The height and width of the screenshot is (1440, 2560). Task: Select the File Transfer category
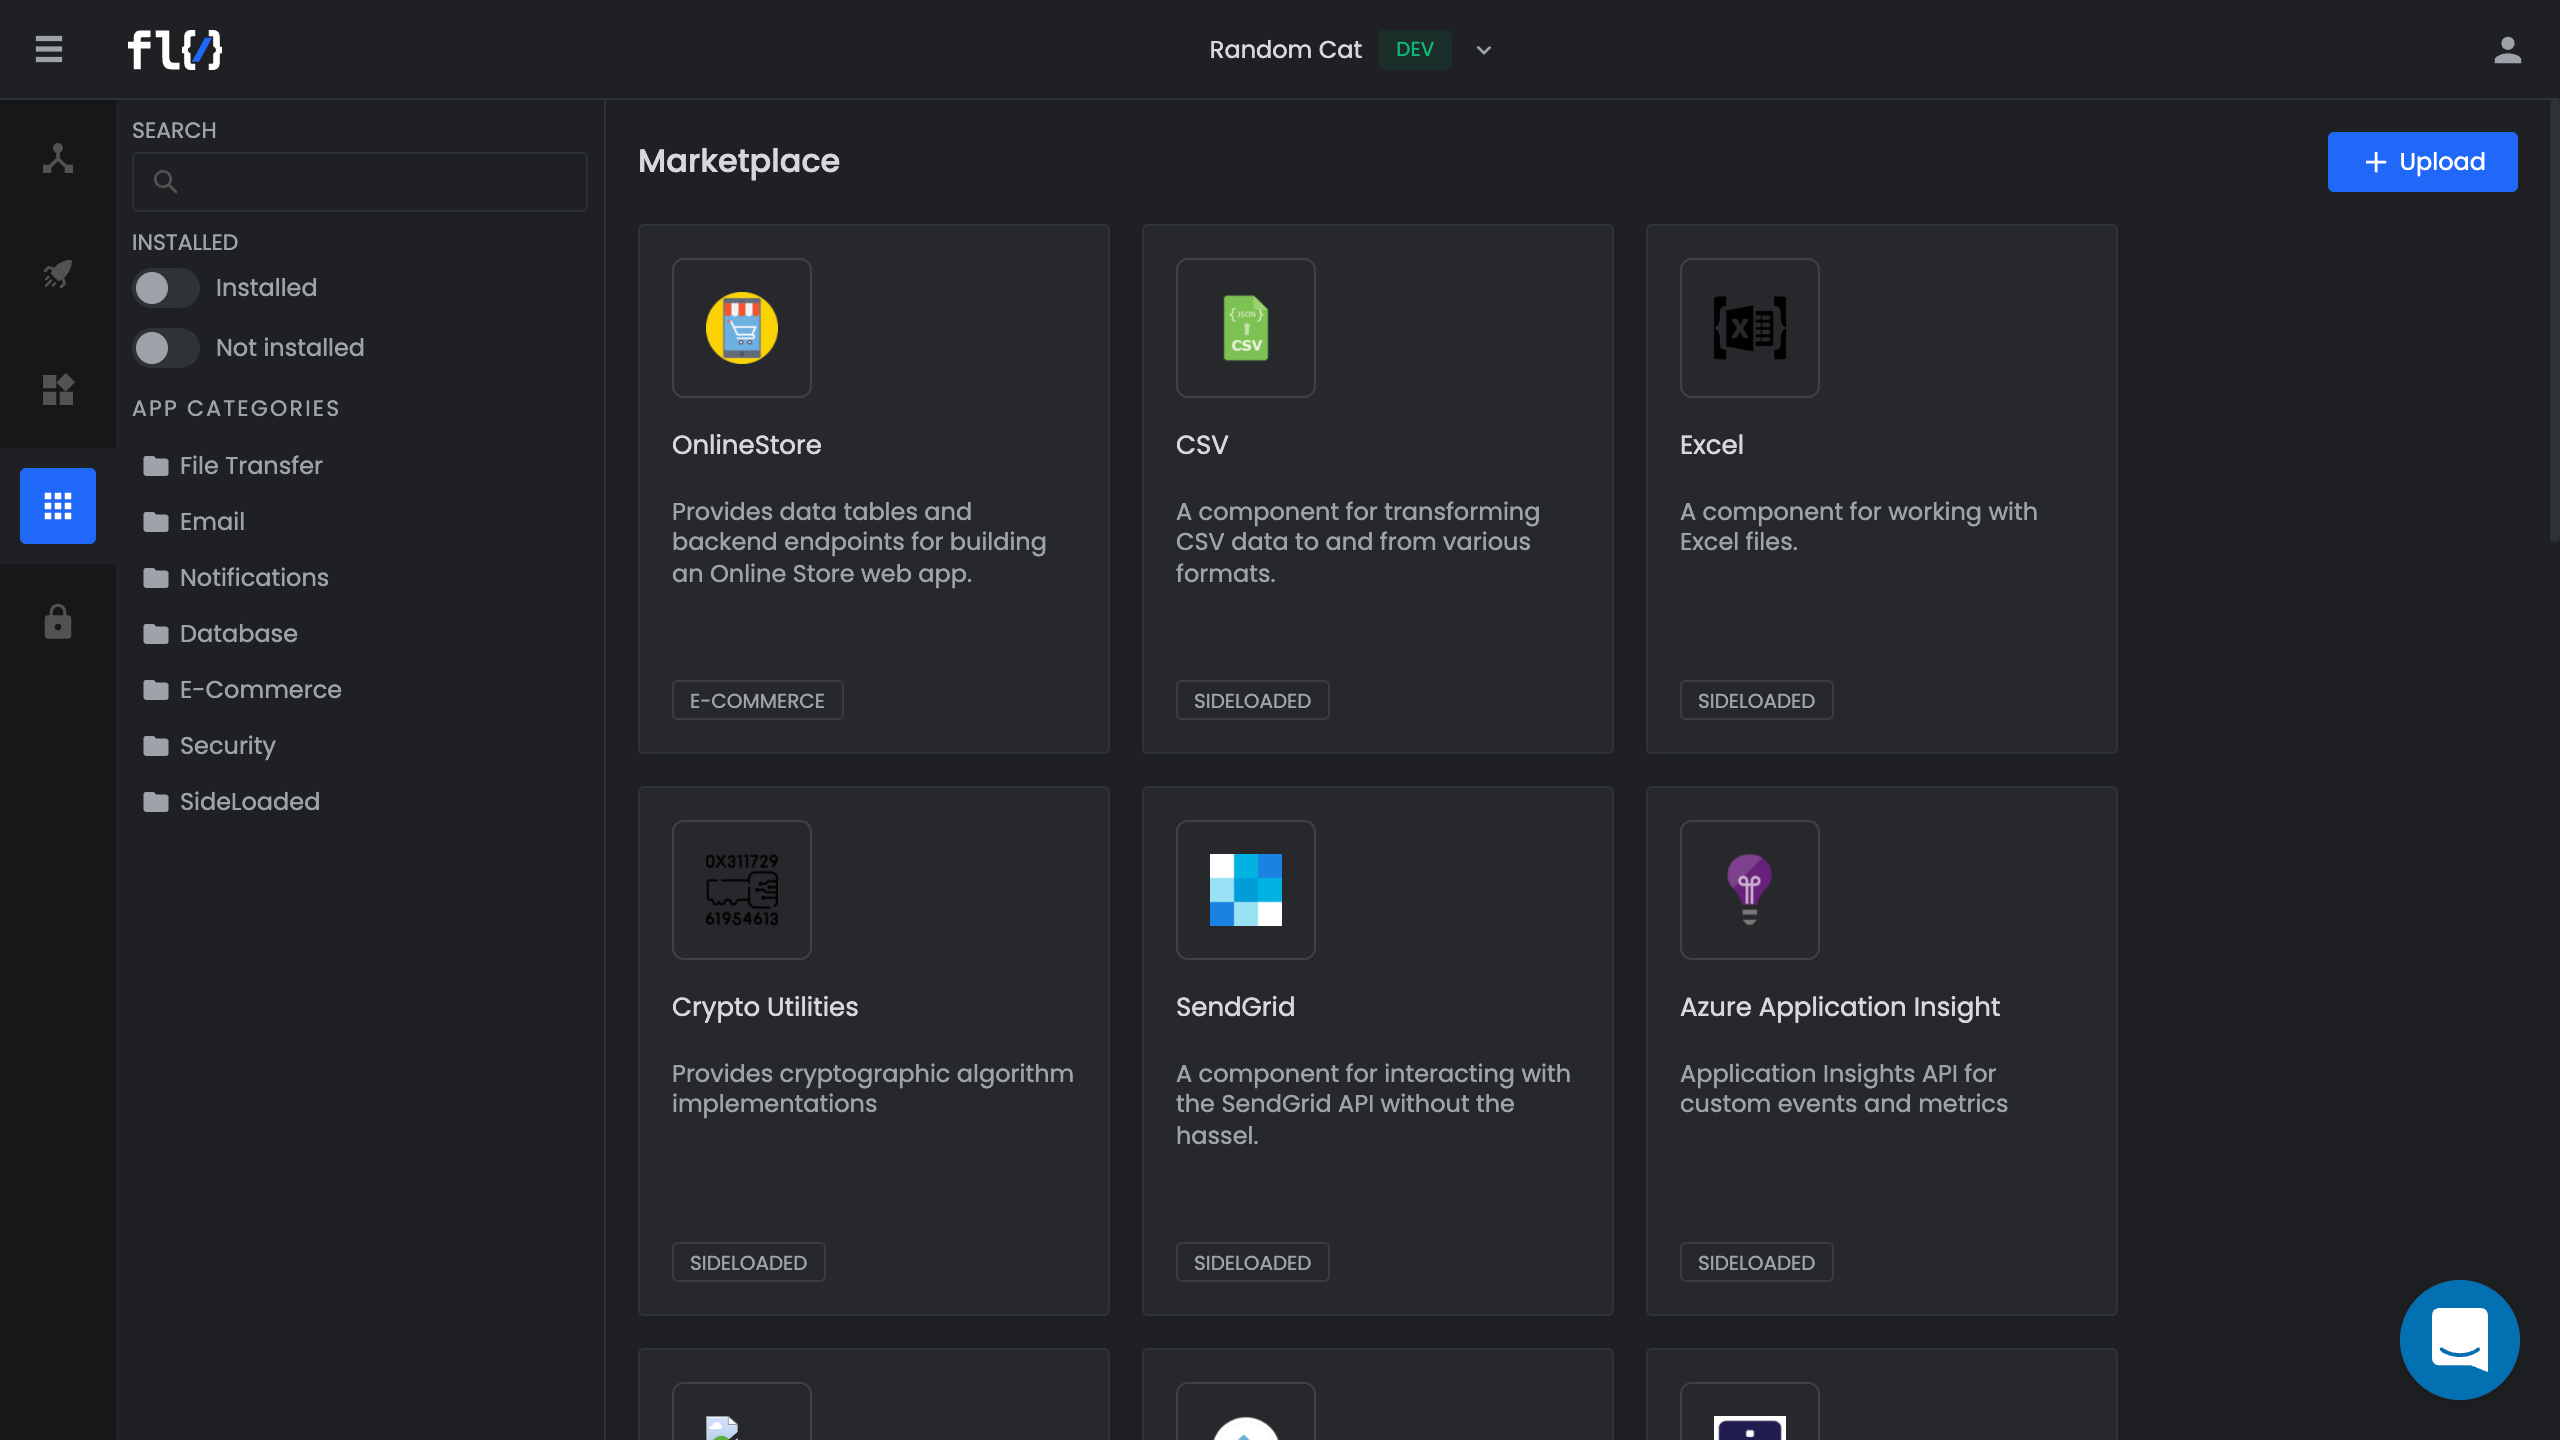(250, 466)
